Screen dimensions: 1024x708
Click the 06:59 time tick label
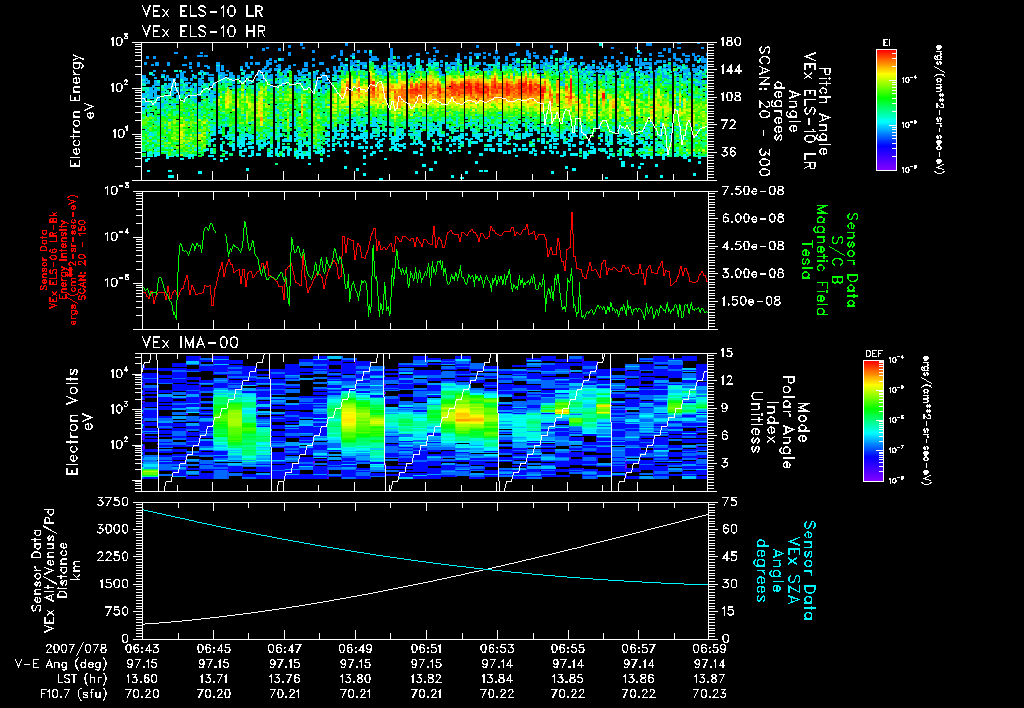[709, 649]
